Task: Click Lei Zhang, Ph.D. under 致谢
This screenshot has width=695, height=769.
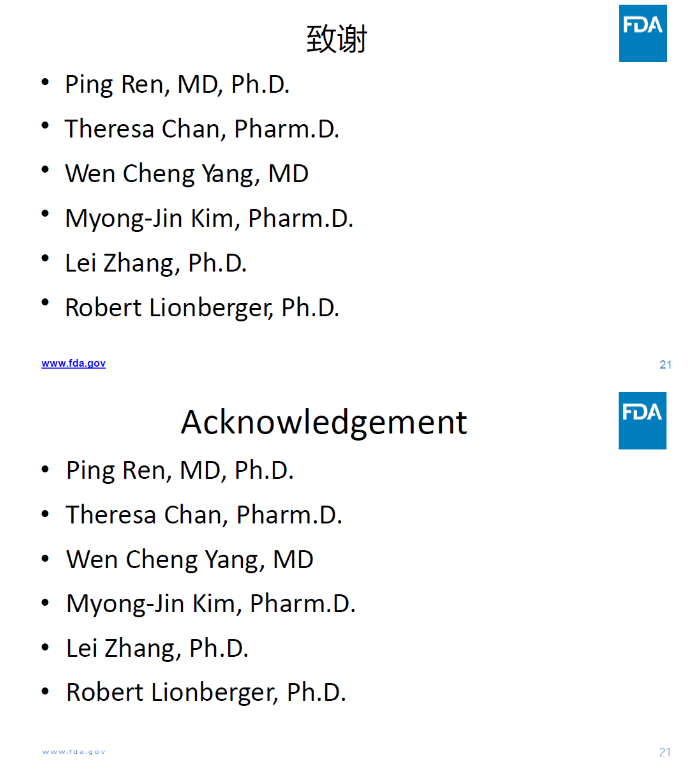Action: [x=155, y=263]
